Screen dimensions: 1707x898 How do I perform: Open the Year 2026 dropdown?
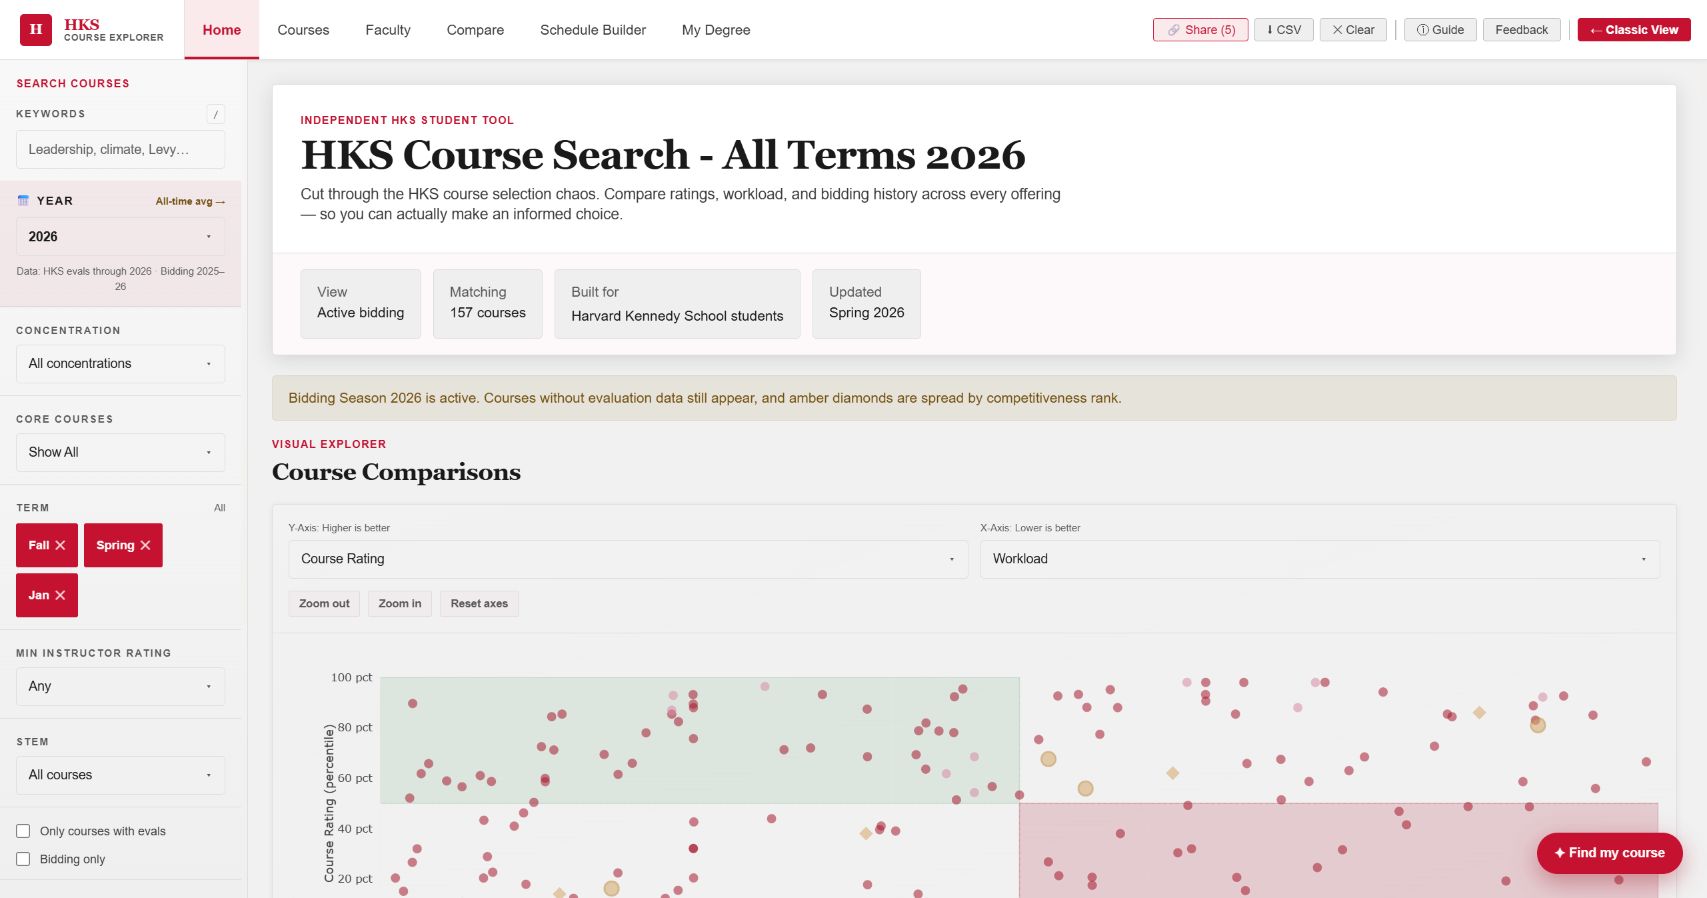point(120,237)
